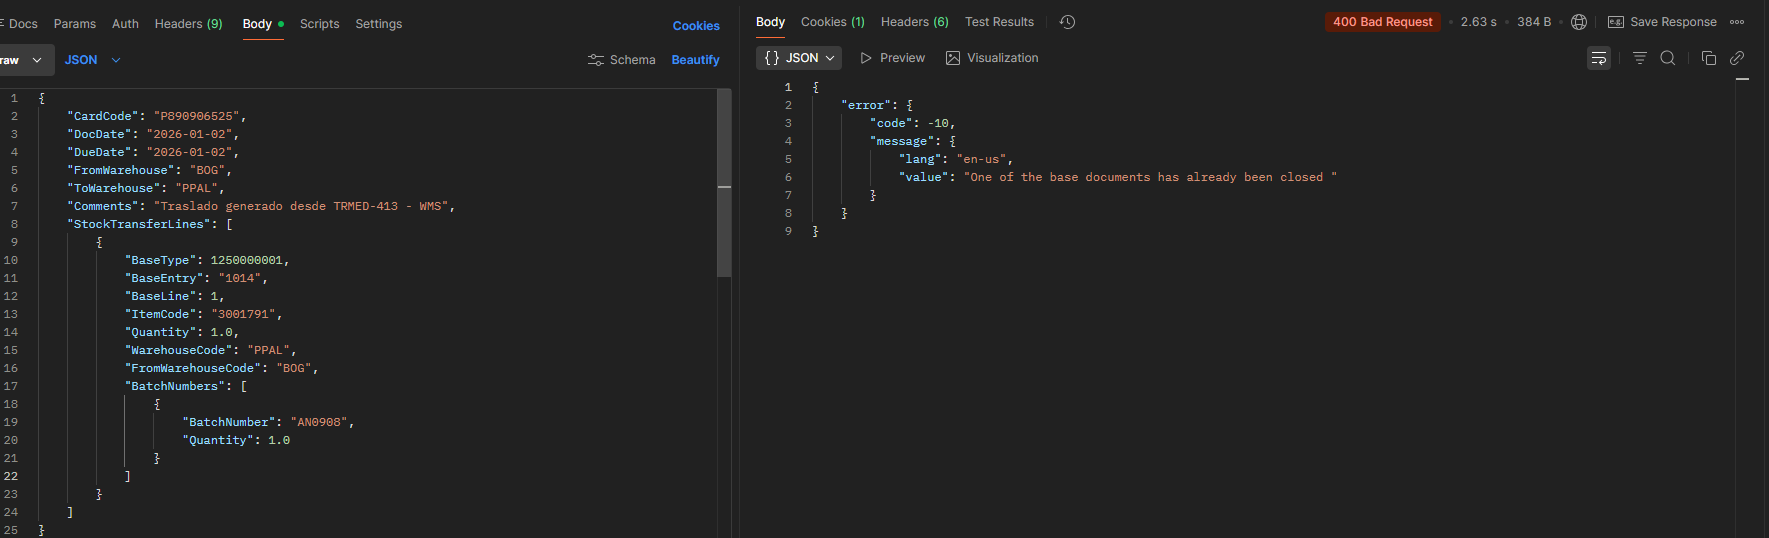The image size is (1769, 538).
Task: Click the link icon in response toolbar
Action: [x=1737, y=58]
